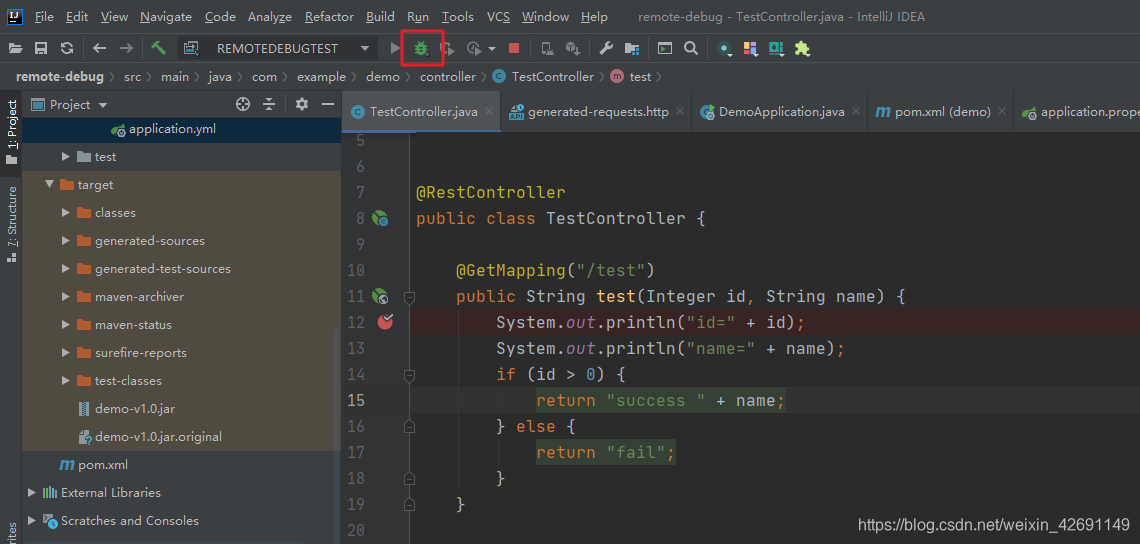Image resolution: width=1140 pixels, height=544 pixels.
Task: Open the profiler run dropdown arrow
Action: coord(492,49)
